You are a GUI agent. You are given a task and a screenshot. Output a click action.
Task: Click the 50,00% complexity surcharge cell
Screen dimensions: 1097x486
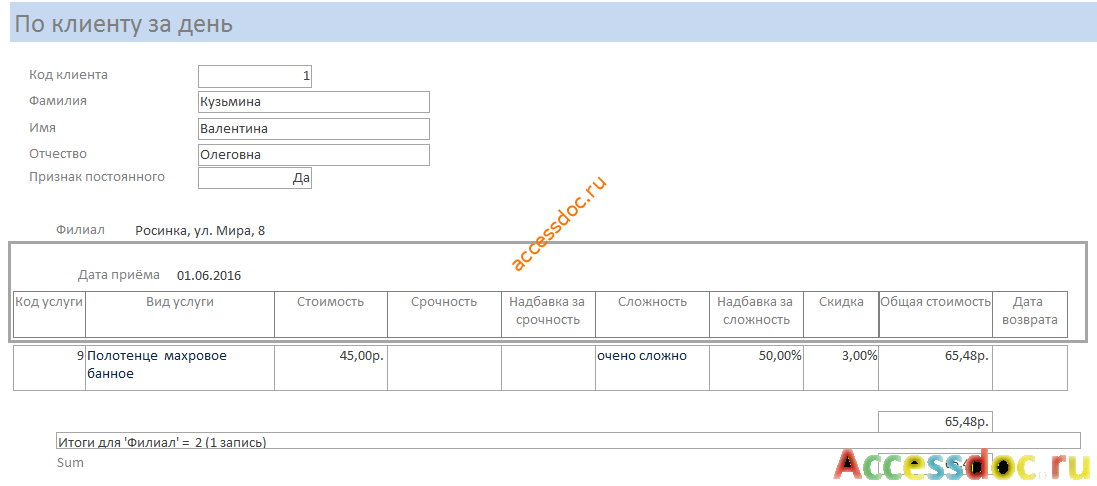pos(756,368)
